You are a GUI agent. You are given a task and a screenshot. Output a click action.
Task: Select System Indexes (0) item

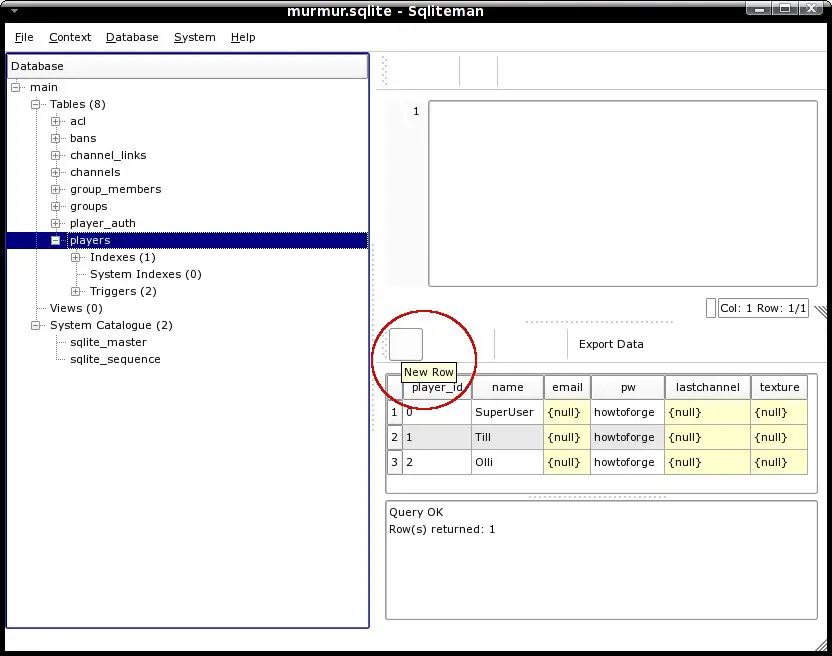pyautogui.click(x=146, y=274)
